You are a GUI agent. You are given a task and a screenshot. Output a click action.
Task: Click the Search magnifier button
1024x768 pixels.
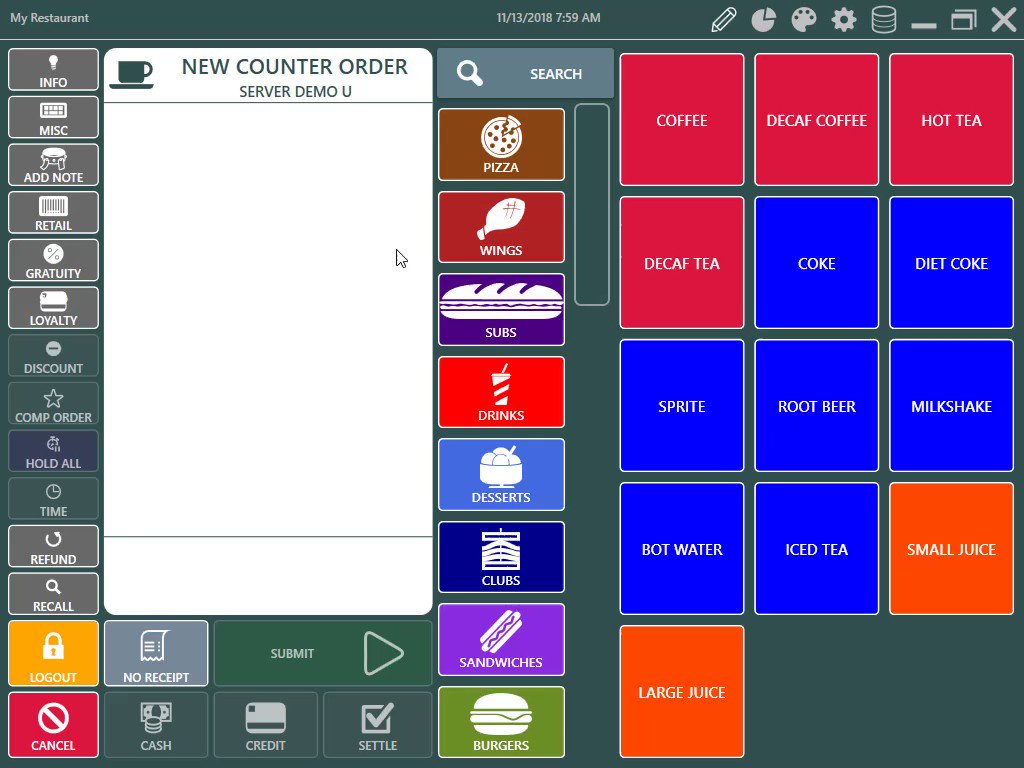(x=525, y=74)
